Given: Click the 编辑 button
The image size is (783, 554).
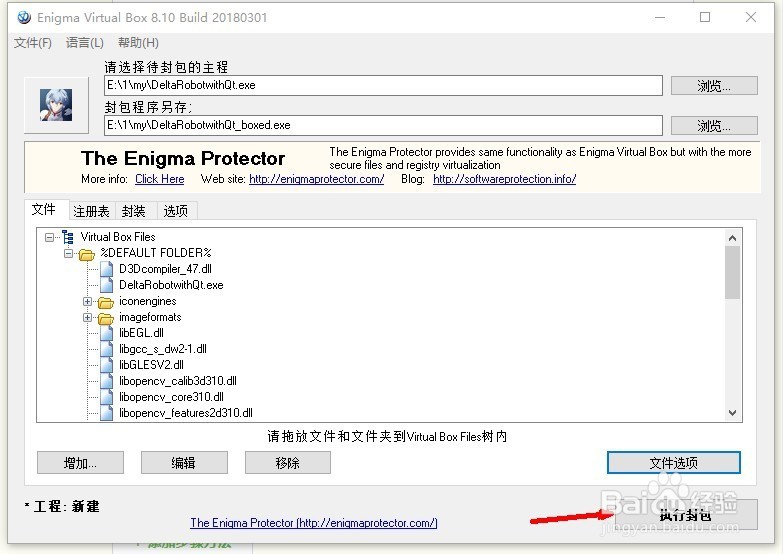Looking at the screenshot, I should [184, 463].
